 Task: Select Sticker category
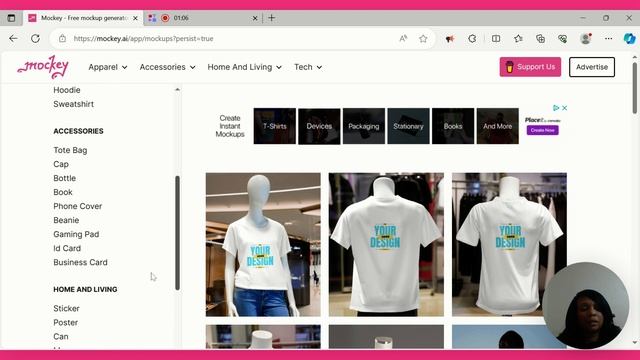click(x=66, y=309)
